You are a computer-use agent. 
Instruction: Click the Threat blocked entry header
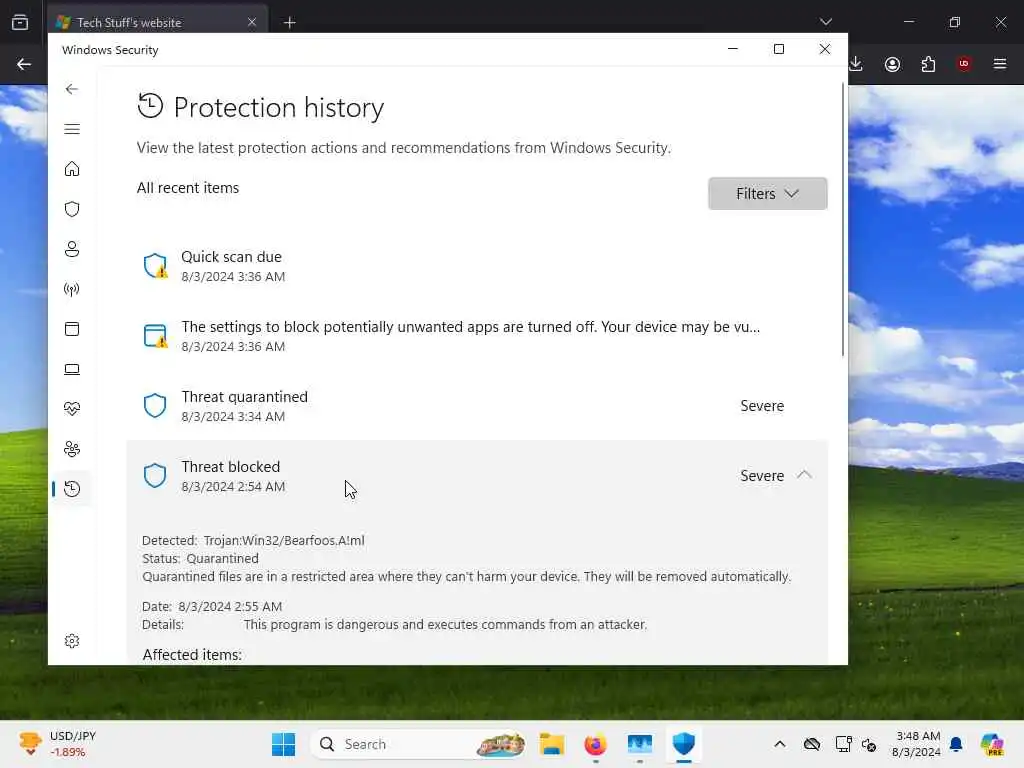click(477, 476)
